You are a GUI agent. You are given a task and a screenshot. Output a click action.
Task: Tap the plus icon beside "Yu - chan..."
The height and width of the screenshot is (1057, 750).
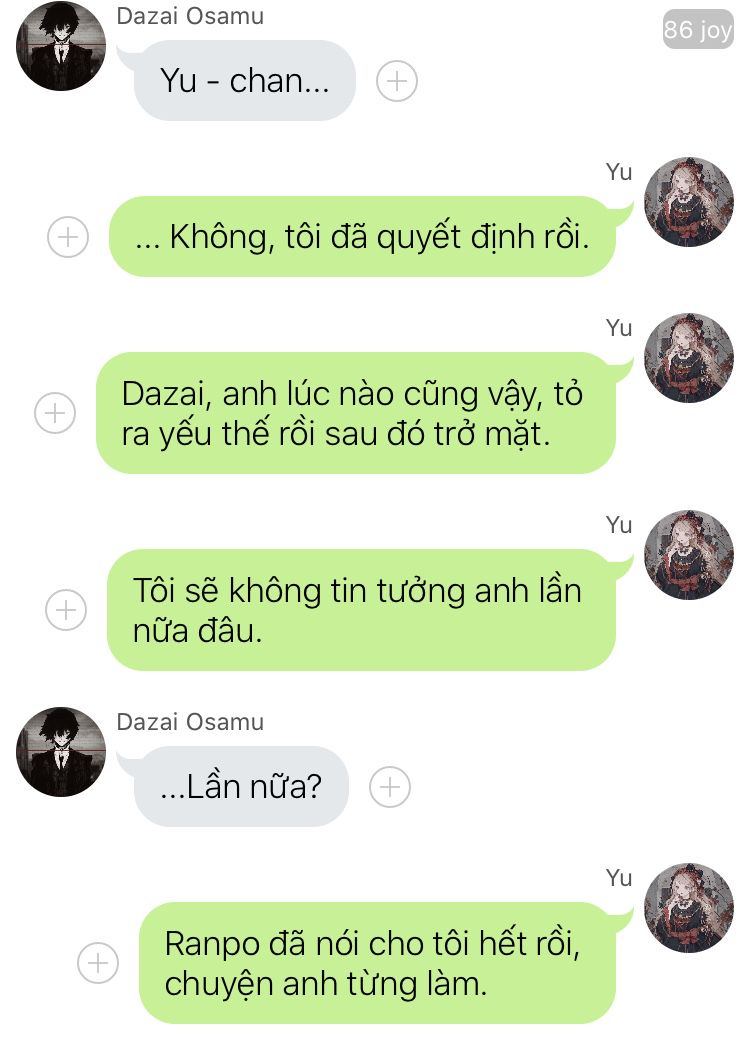point(397,81)
